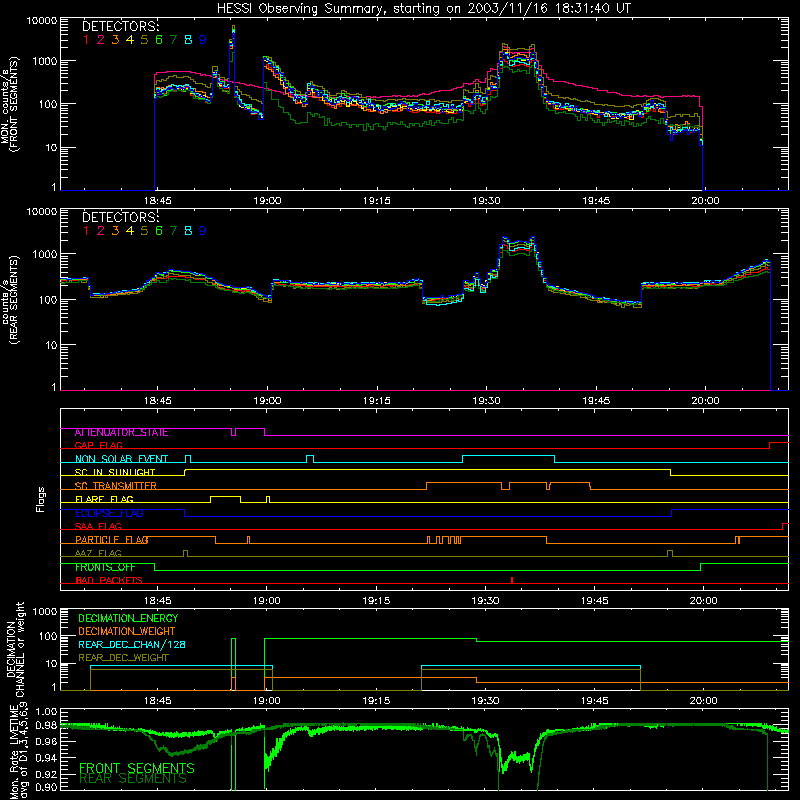Click the DECIMATION_WEIGHT legend entry
Image resolution: width=800 pixels, height=800 pixels.
tap(127, 631)
